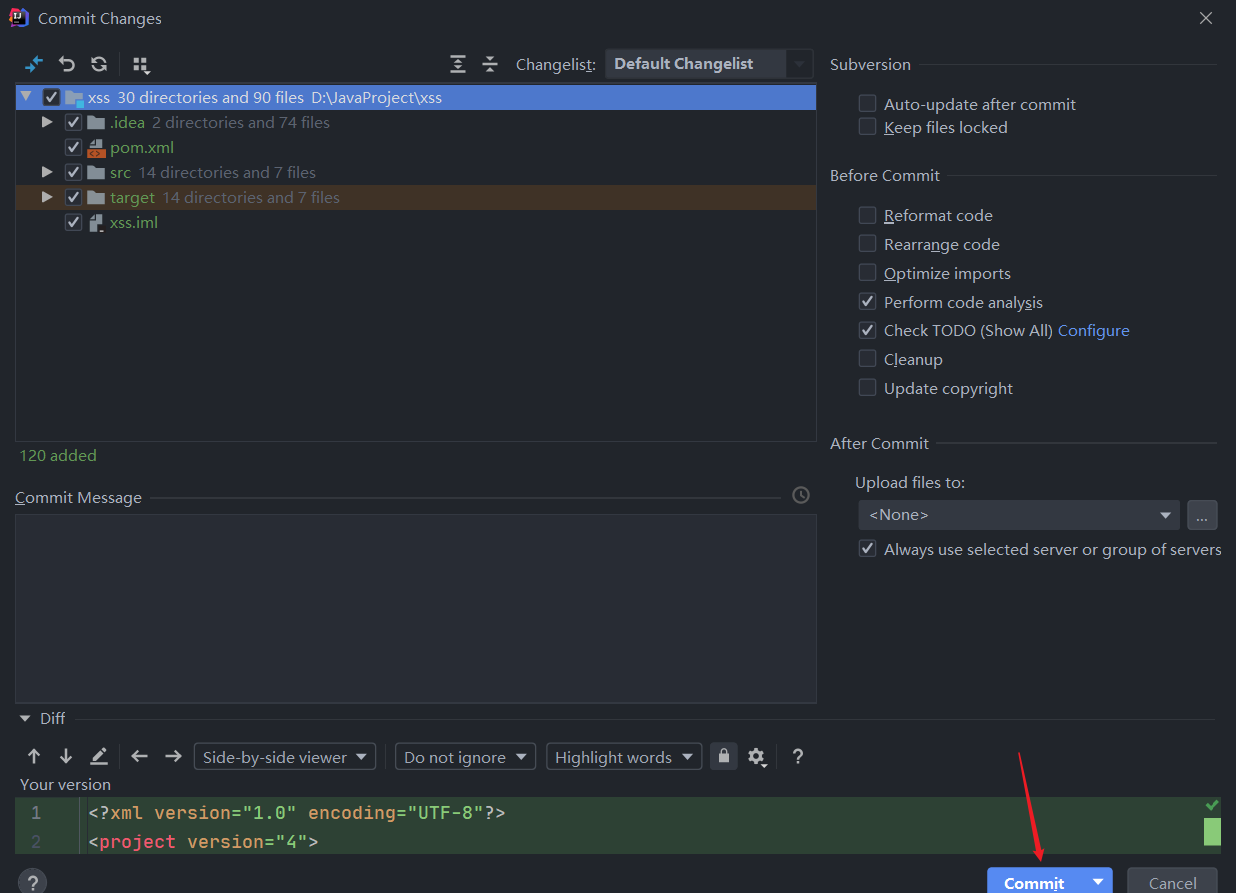Enable Cleanup option
This screenshot has width=1236, height=893.
tap(867, 359)
